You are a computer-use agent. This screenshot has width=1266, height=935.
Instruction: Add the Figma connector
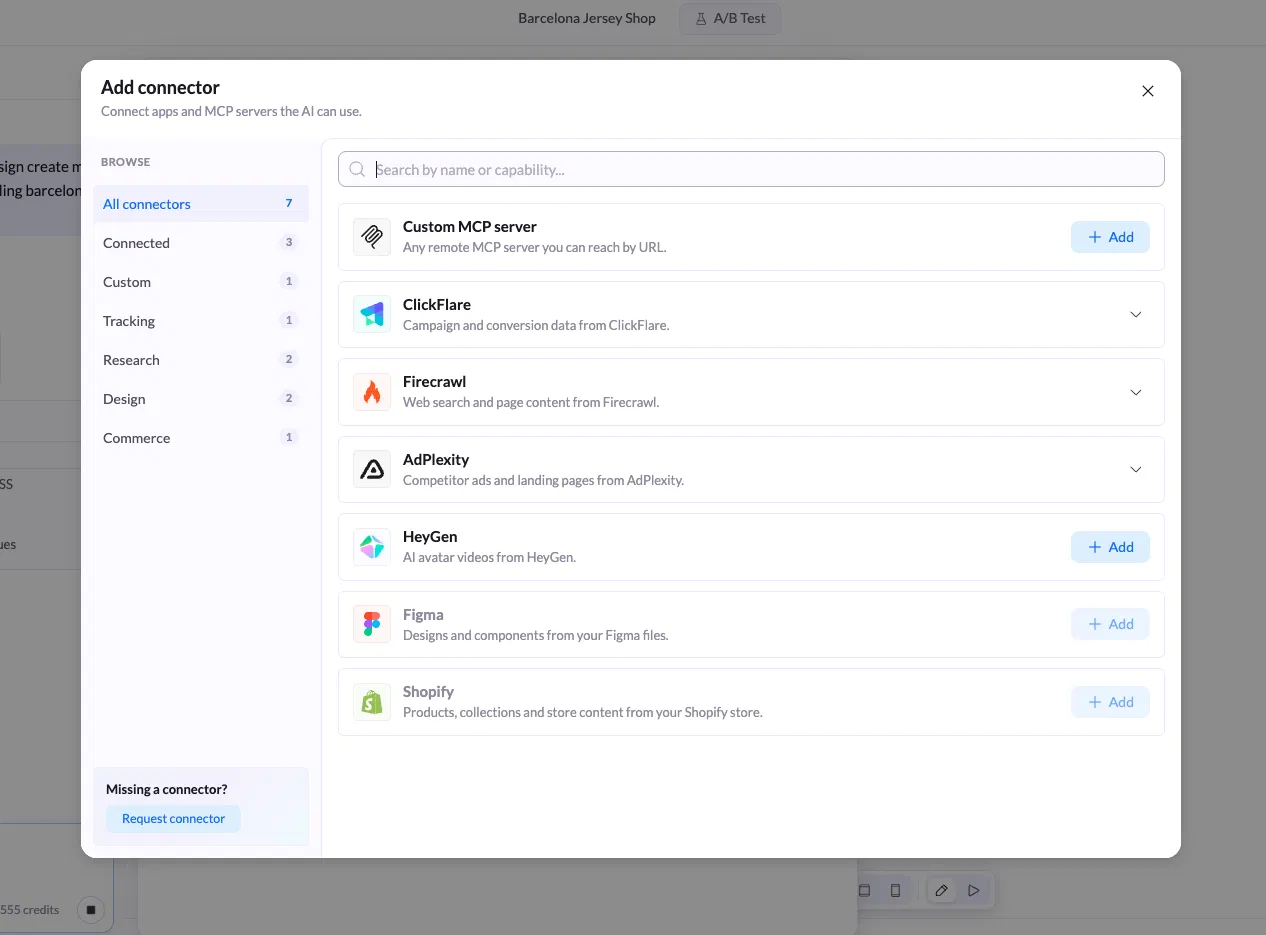point(1110,624)
